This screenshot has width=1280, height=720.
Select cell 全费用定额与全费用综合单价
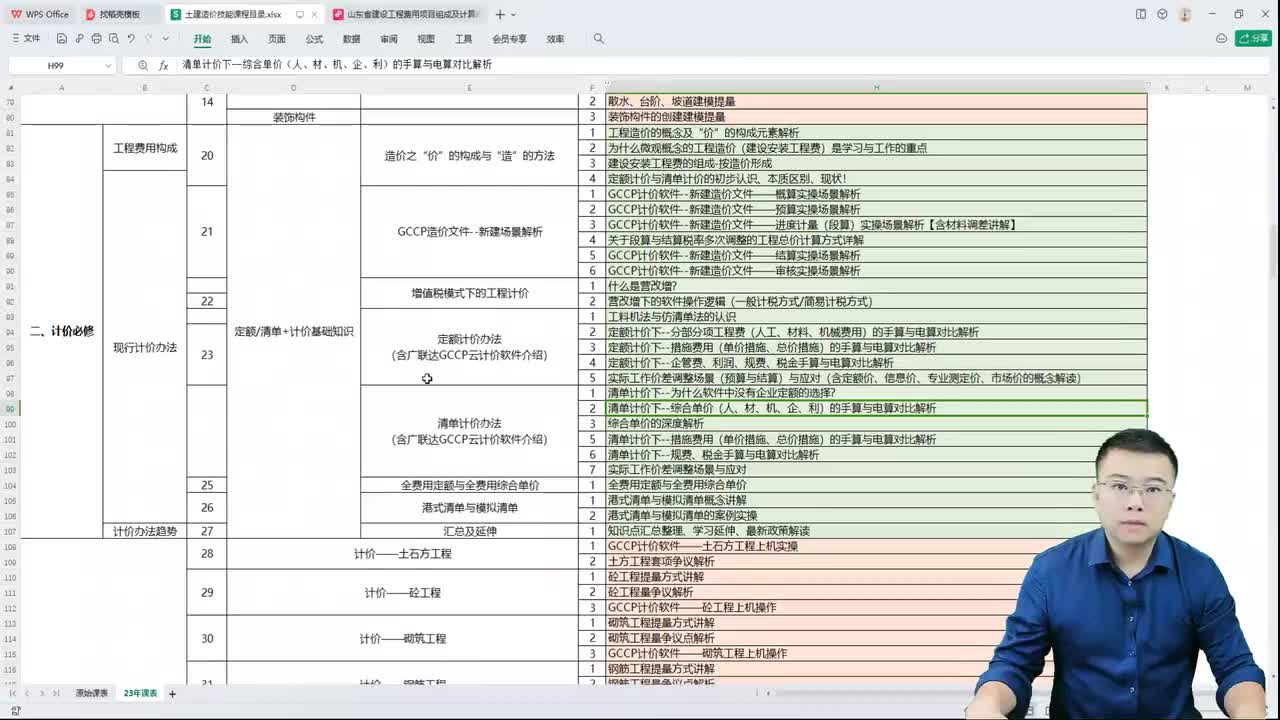click(470, 485)
